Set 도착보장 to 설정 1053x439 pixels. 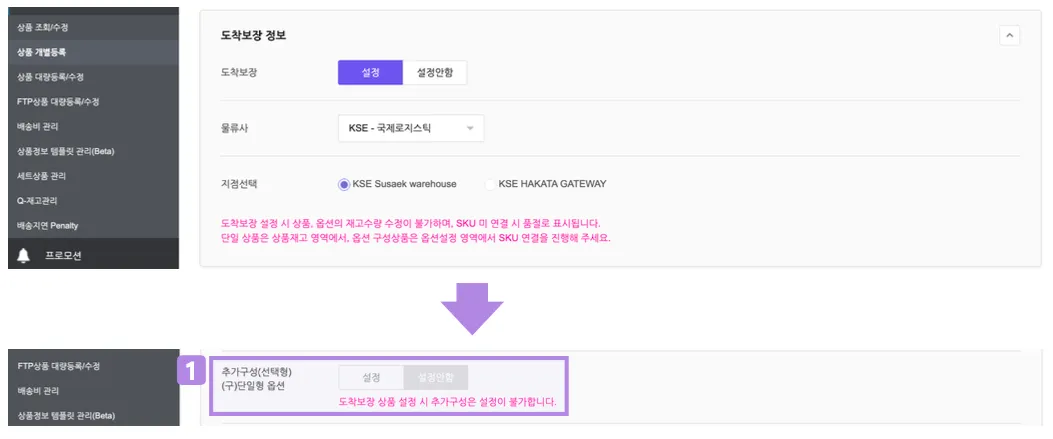point(370,72)
